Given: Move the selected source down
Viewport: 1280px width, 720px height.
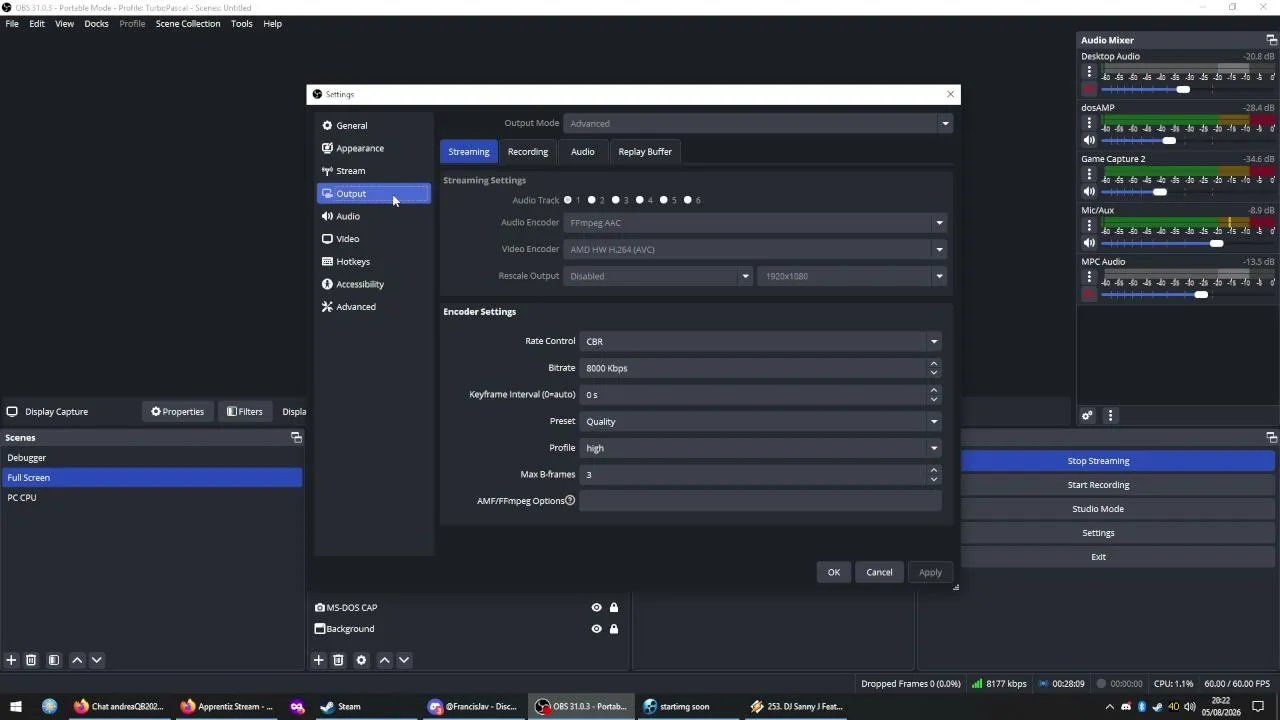Looking at the screenshot, I should pyautogui.click(x=404, y=660).
